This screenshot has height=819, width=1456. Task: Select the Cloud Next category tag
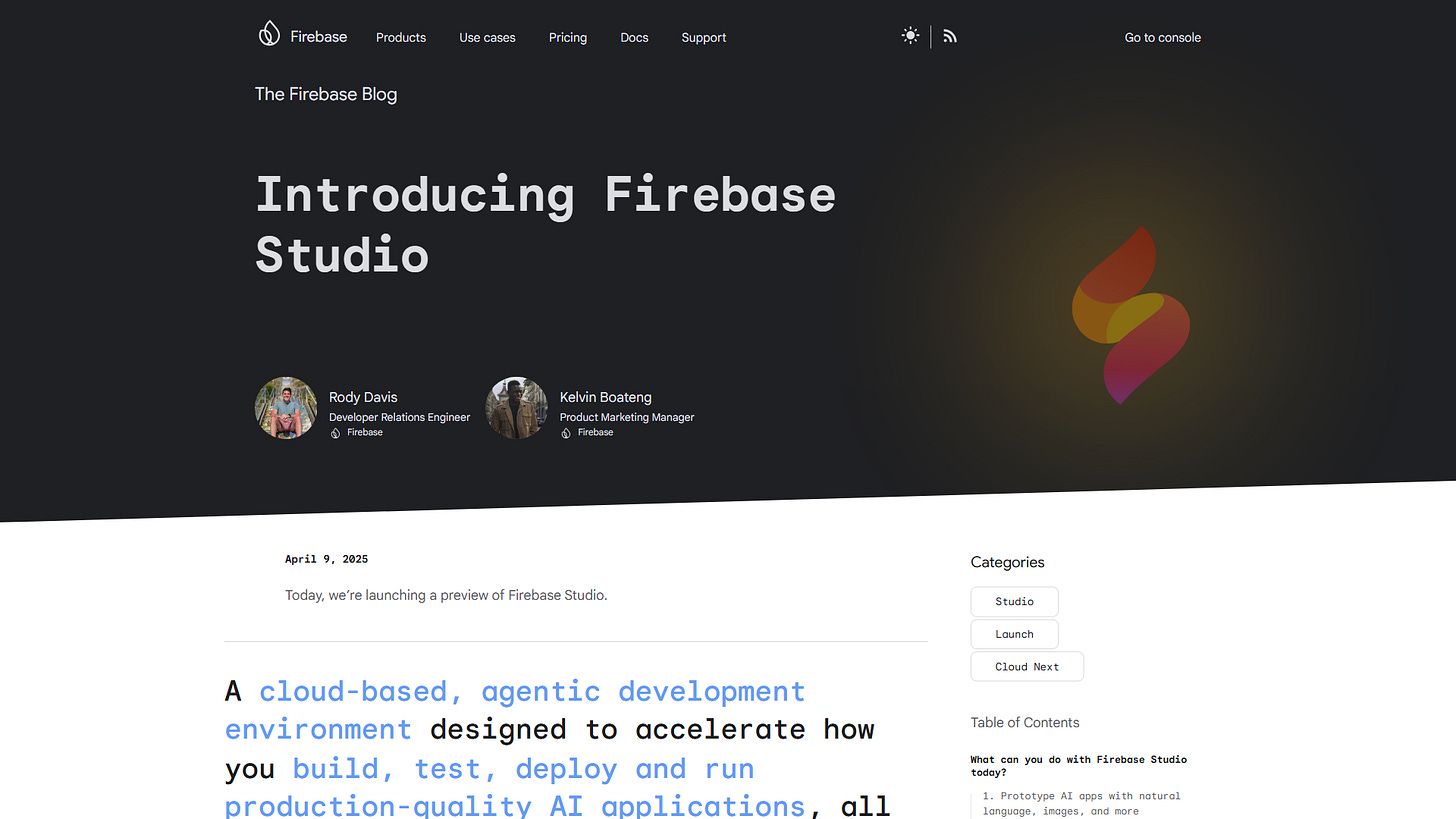coord(1027,667)
